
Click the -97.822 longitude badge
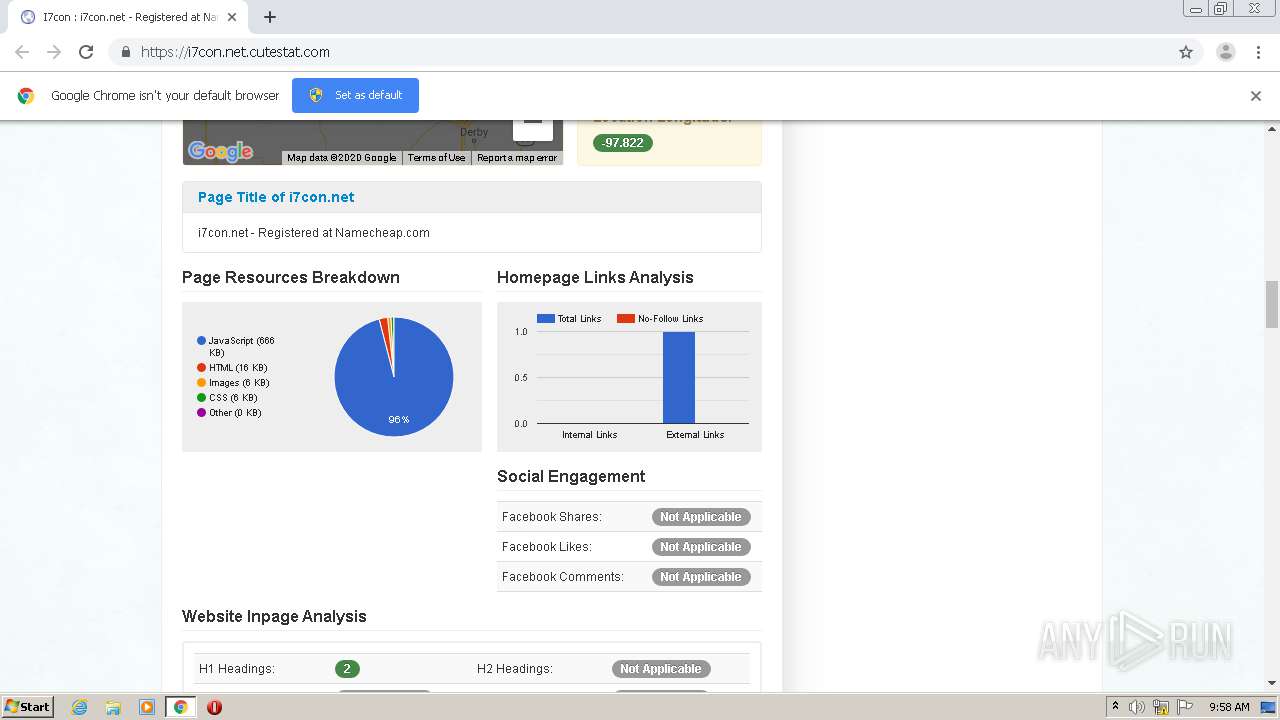tap(623, 143)
